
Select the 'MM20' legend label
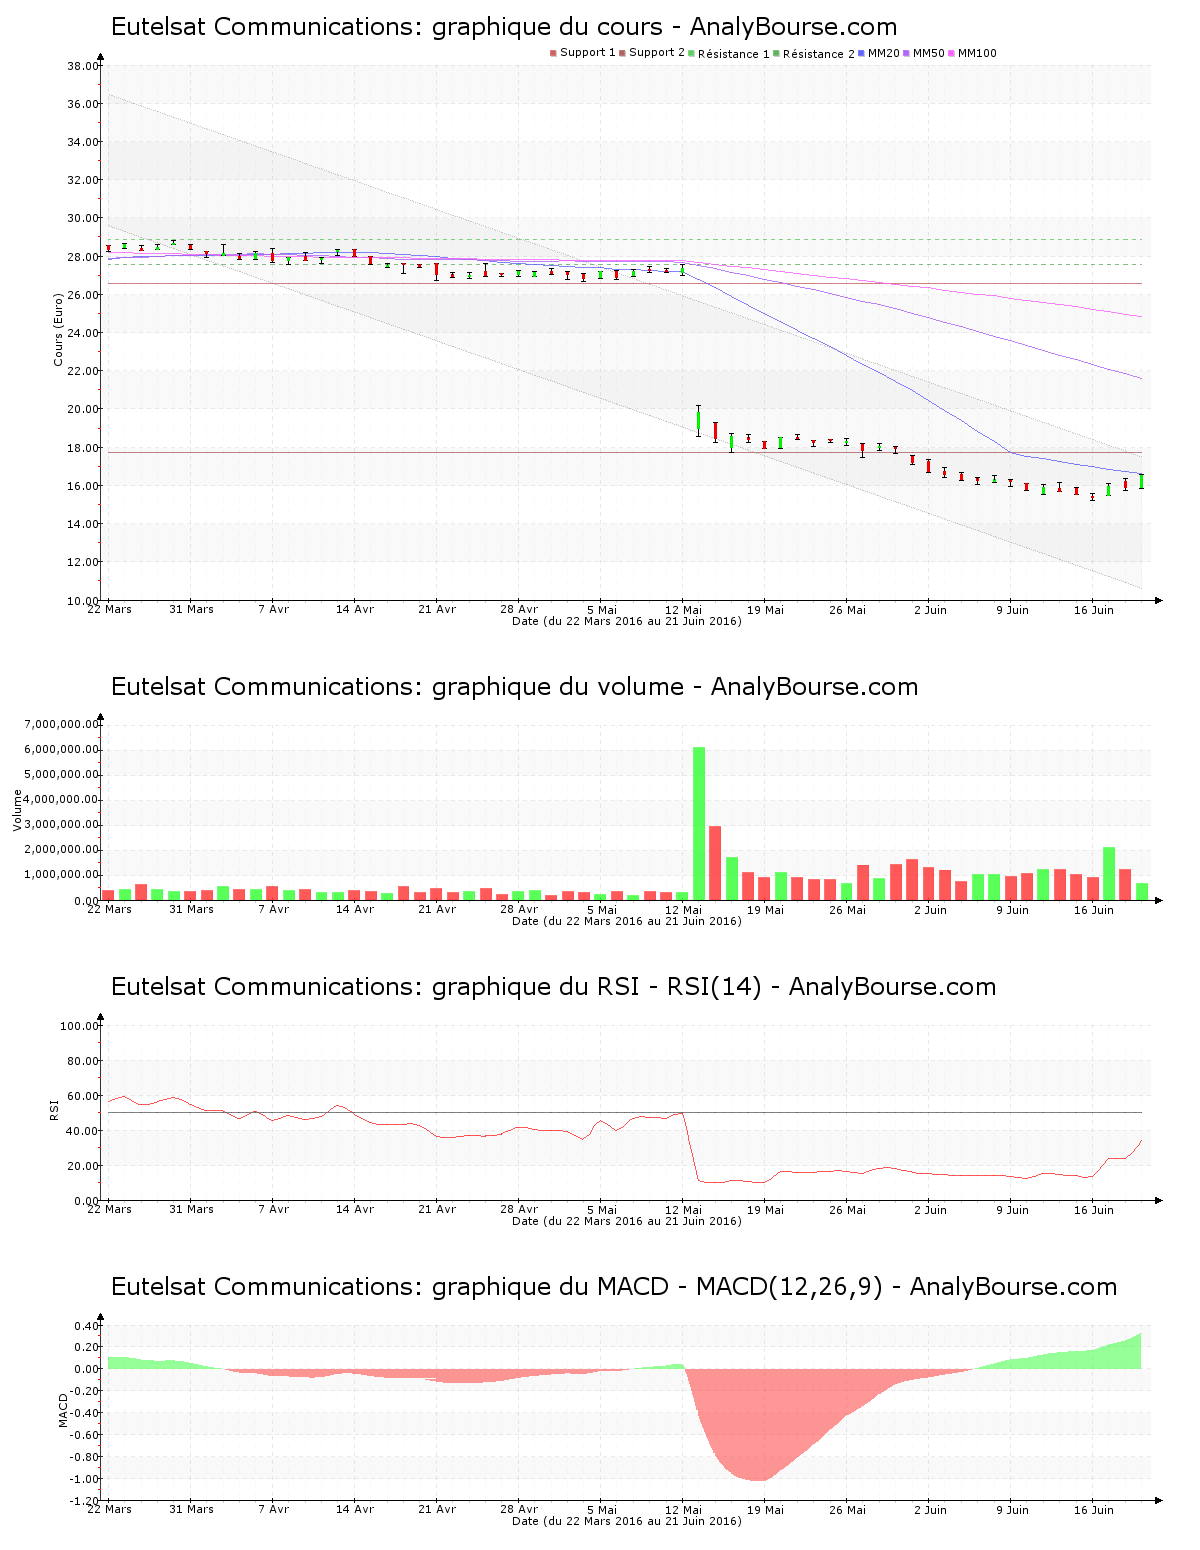(x=884, y=54)
